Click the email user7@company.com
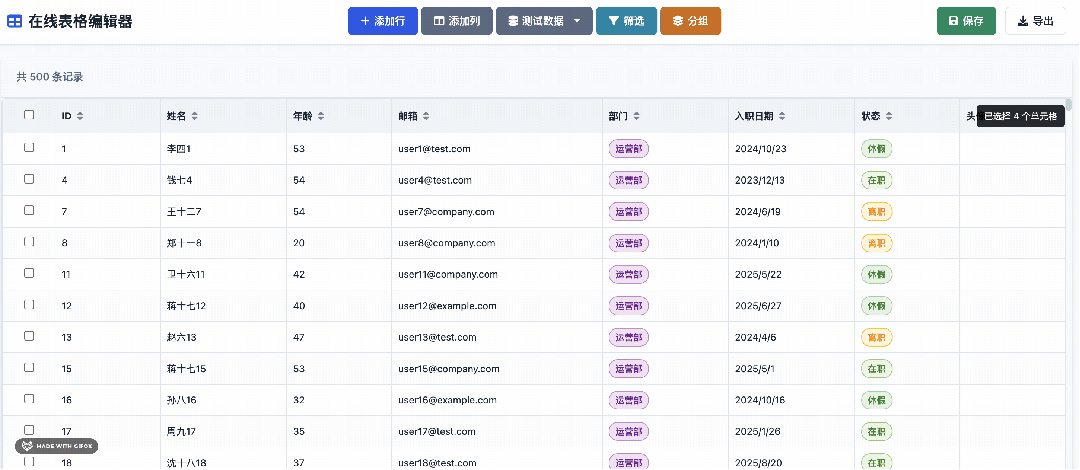This screenshot has height=470, width=1080. click(x=446, y=212)
